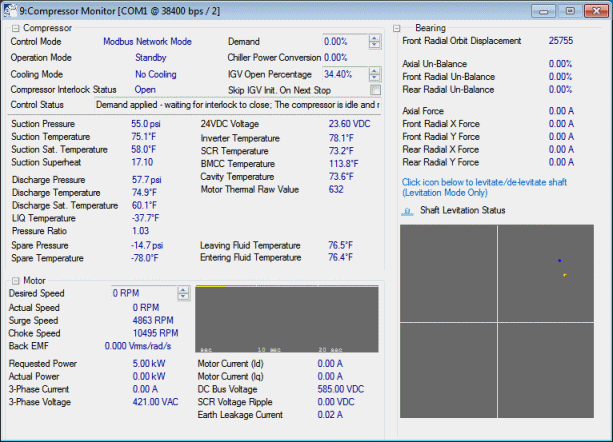The image size is (613, 442).
Task: Click the Discharge Pressure 57.7 psi value
Action: click(x=147, y=180)
